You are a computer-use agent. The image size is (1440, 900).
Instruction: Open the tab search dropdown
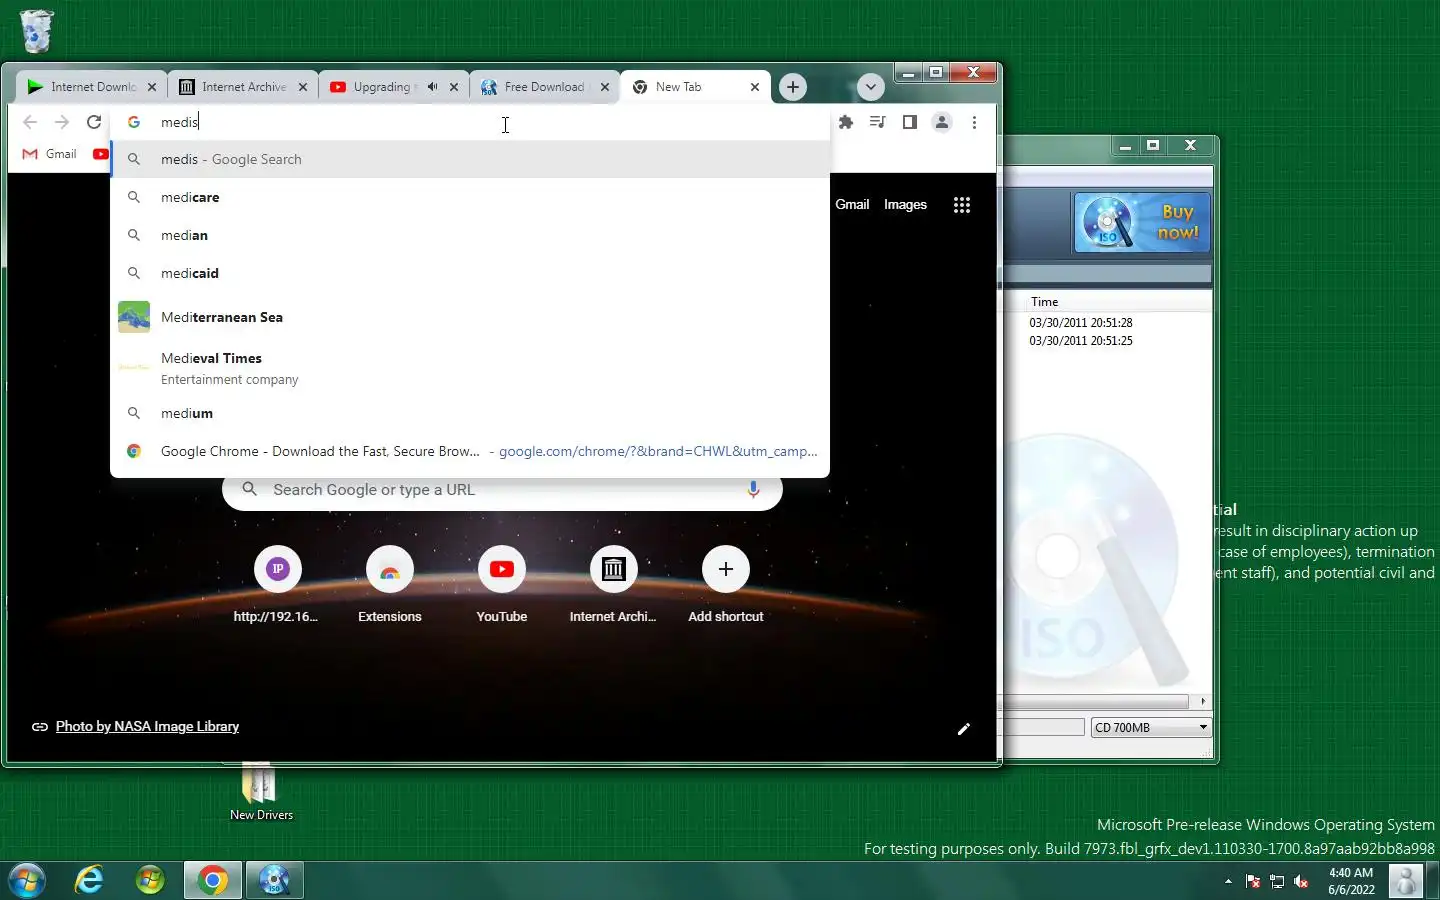pos(871,87)
